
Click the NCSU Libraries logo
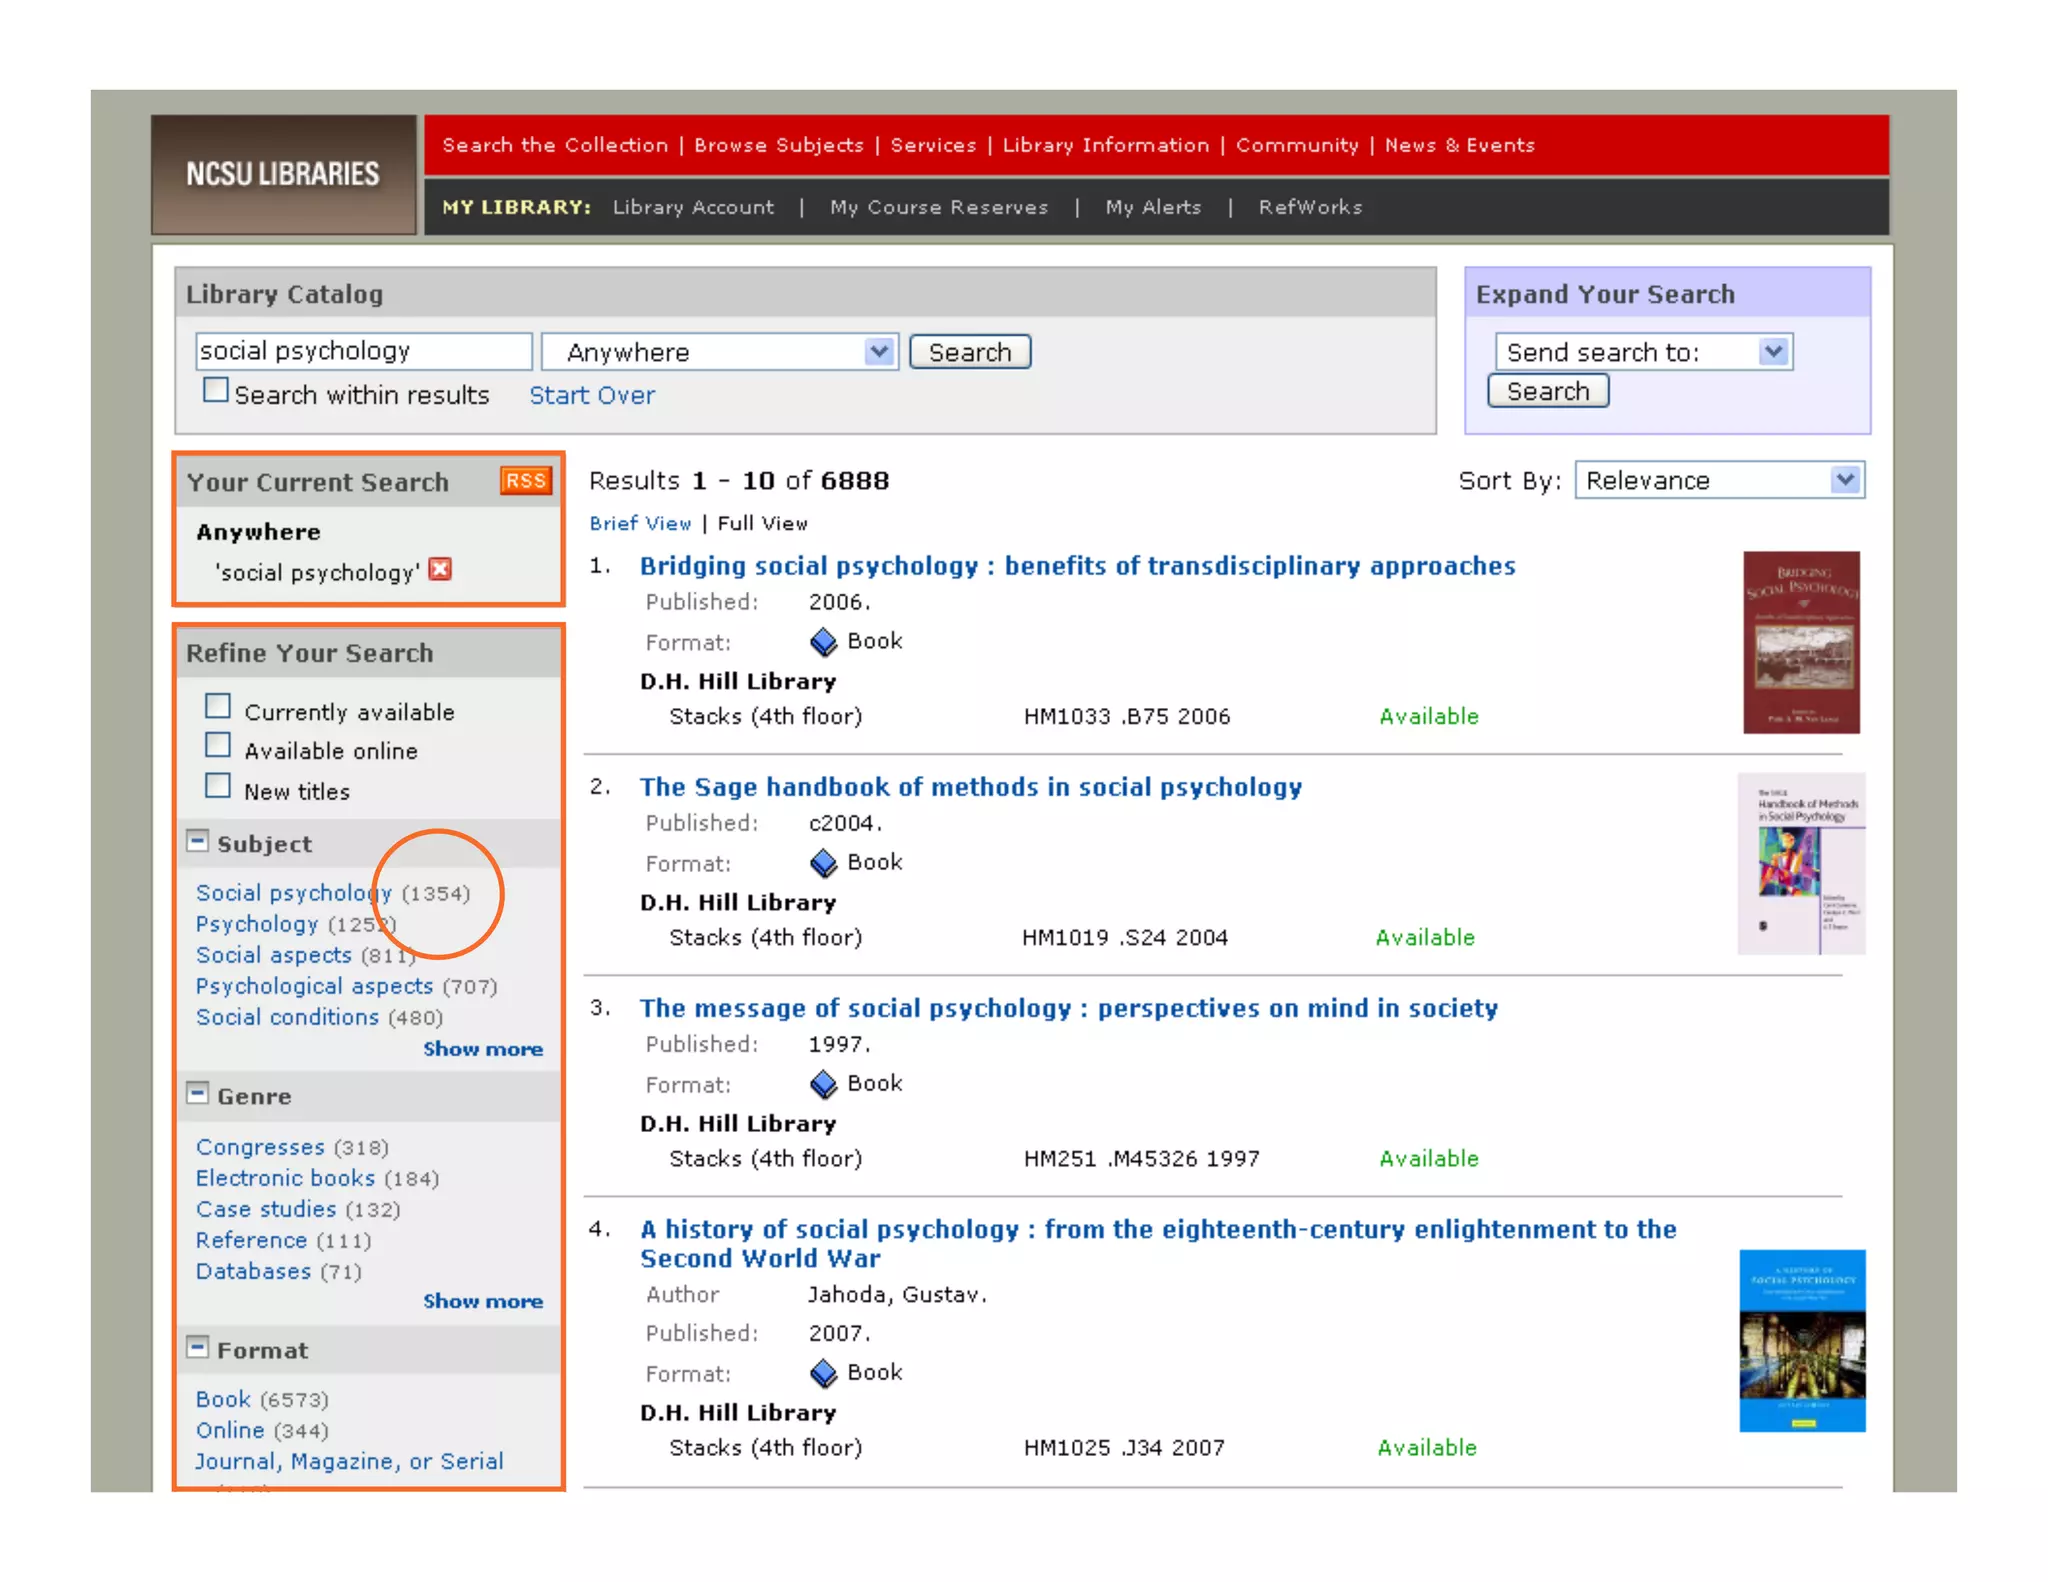(x=283, y=175)
